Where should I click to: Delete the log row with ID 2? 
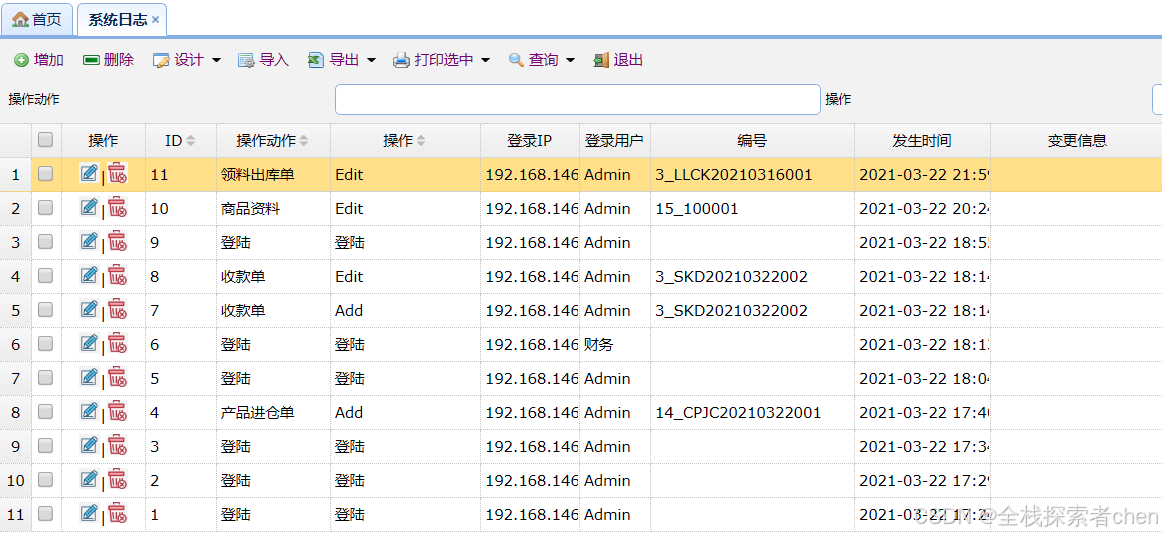click(117, 480)
